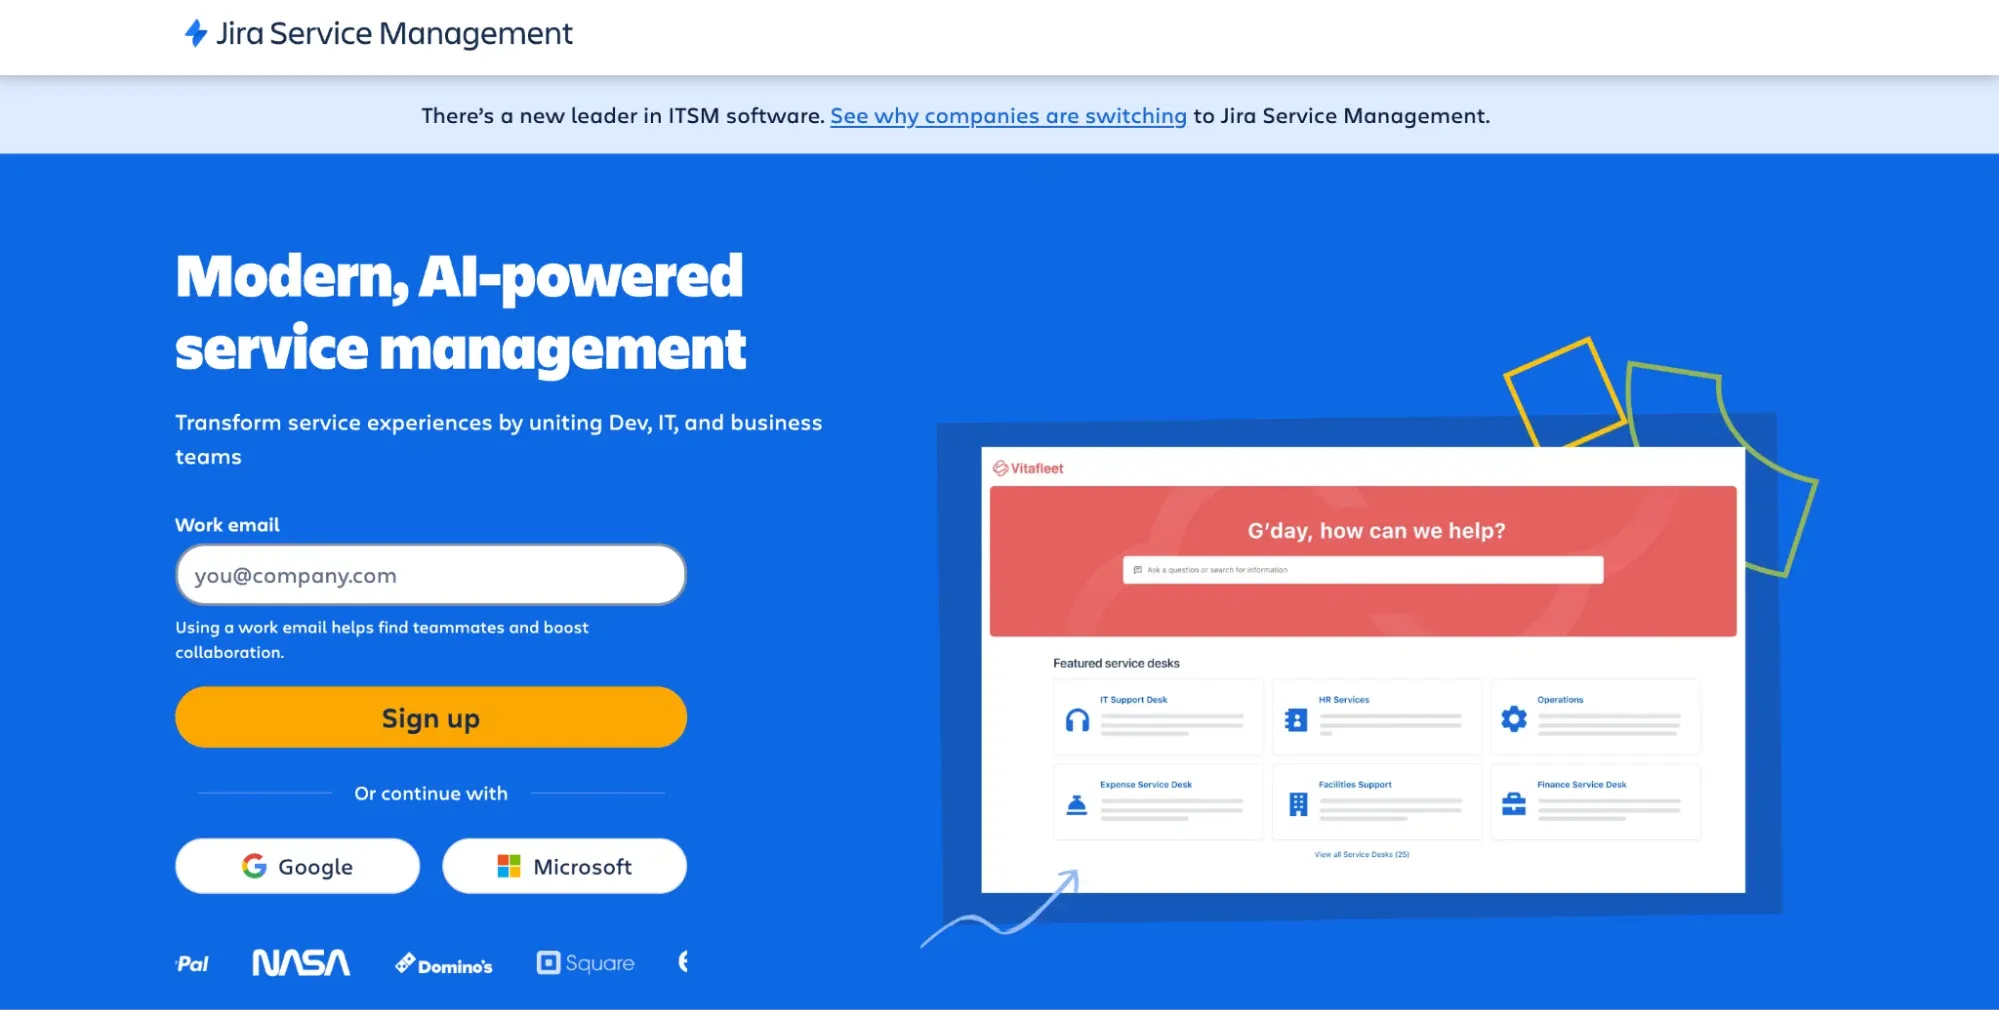Continue with Google

point(296,866)
